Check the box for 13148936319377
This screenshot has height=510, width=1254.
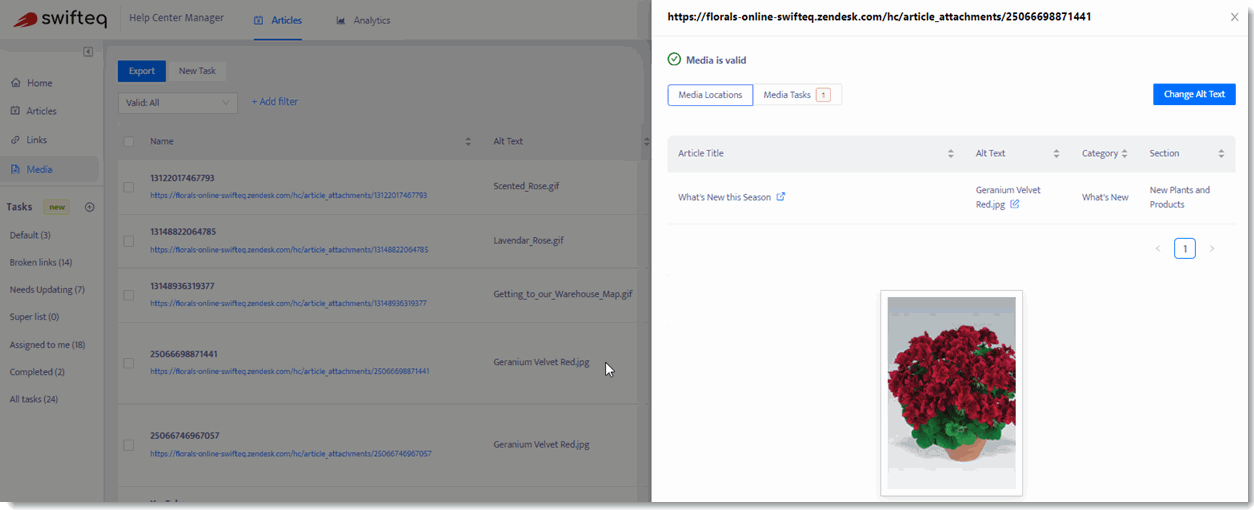(x=128, y=295)
